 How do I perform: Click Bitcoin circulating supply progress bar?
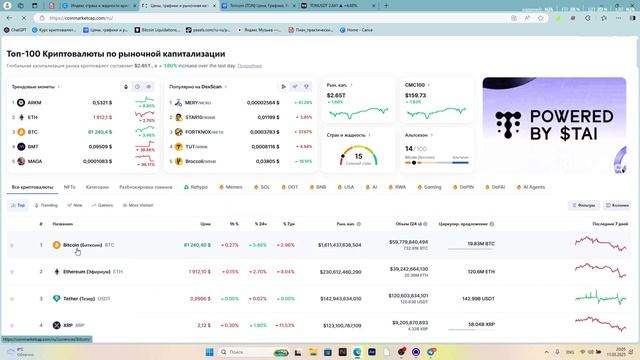coord(471,249)
